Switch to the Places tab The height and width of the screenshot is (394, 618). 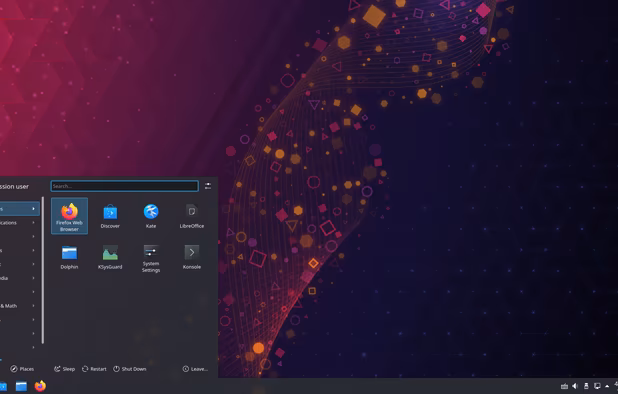[x=22, y=369]
